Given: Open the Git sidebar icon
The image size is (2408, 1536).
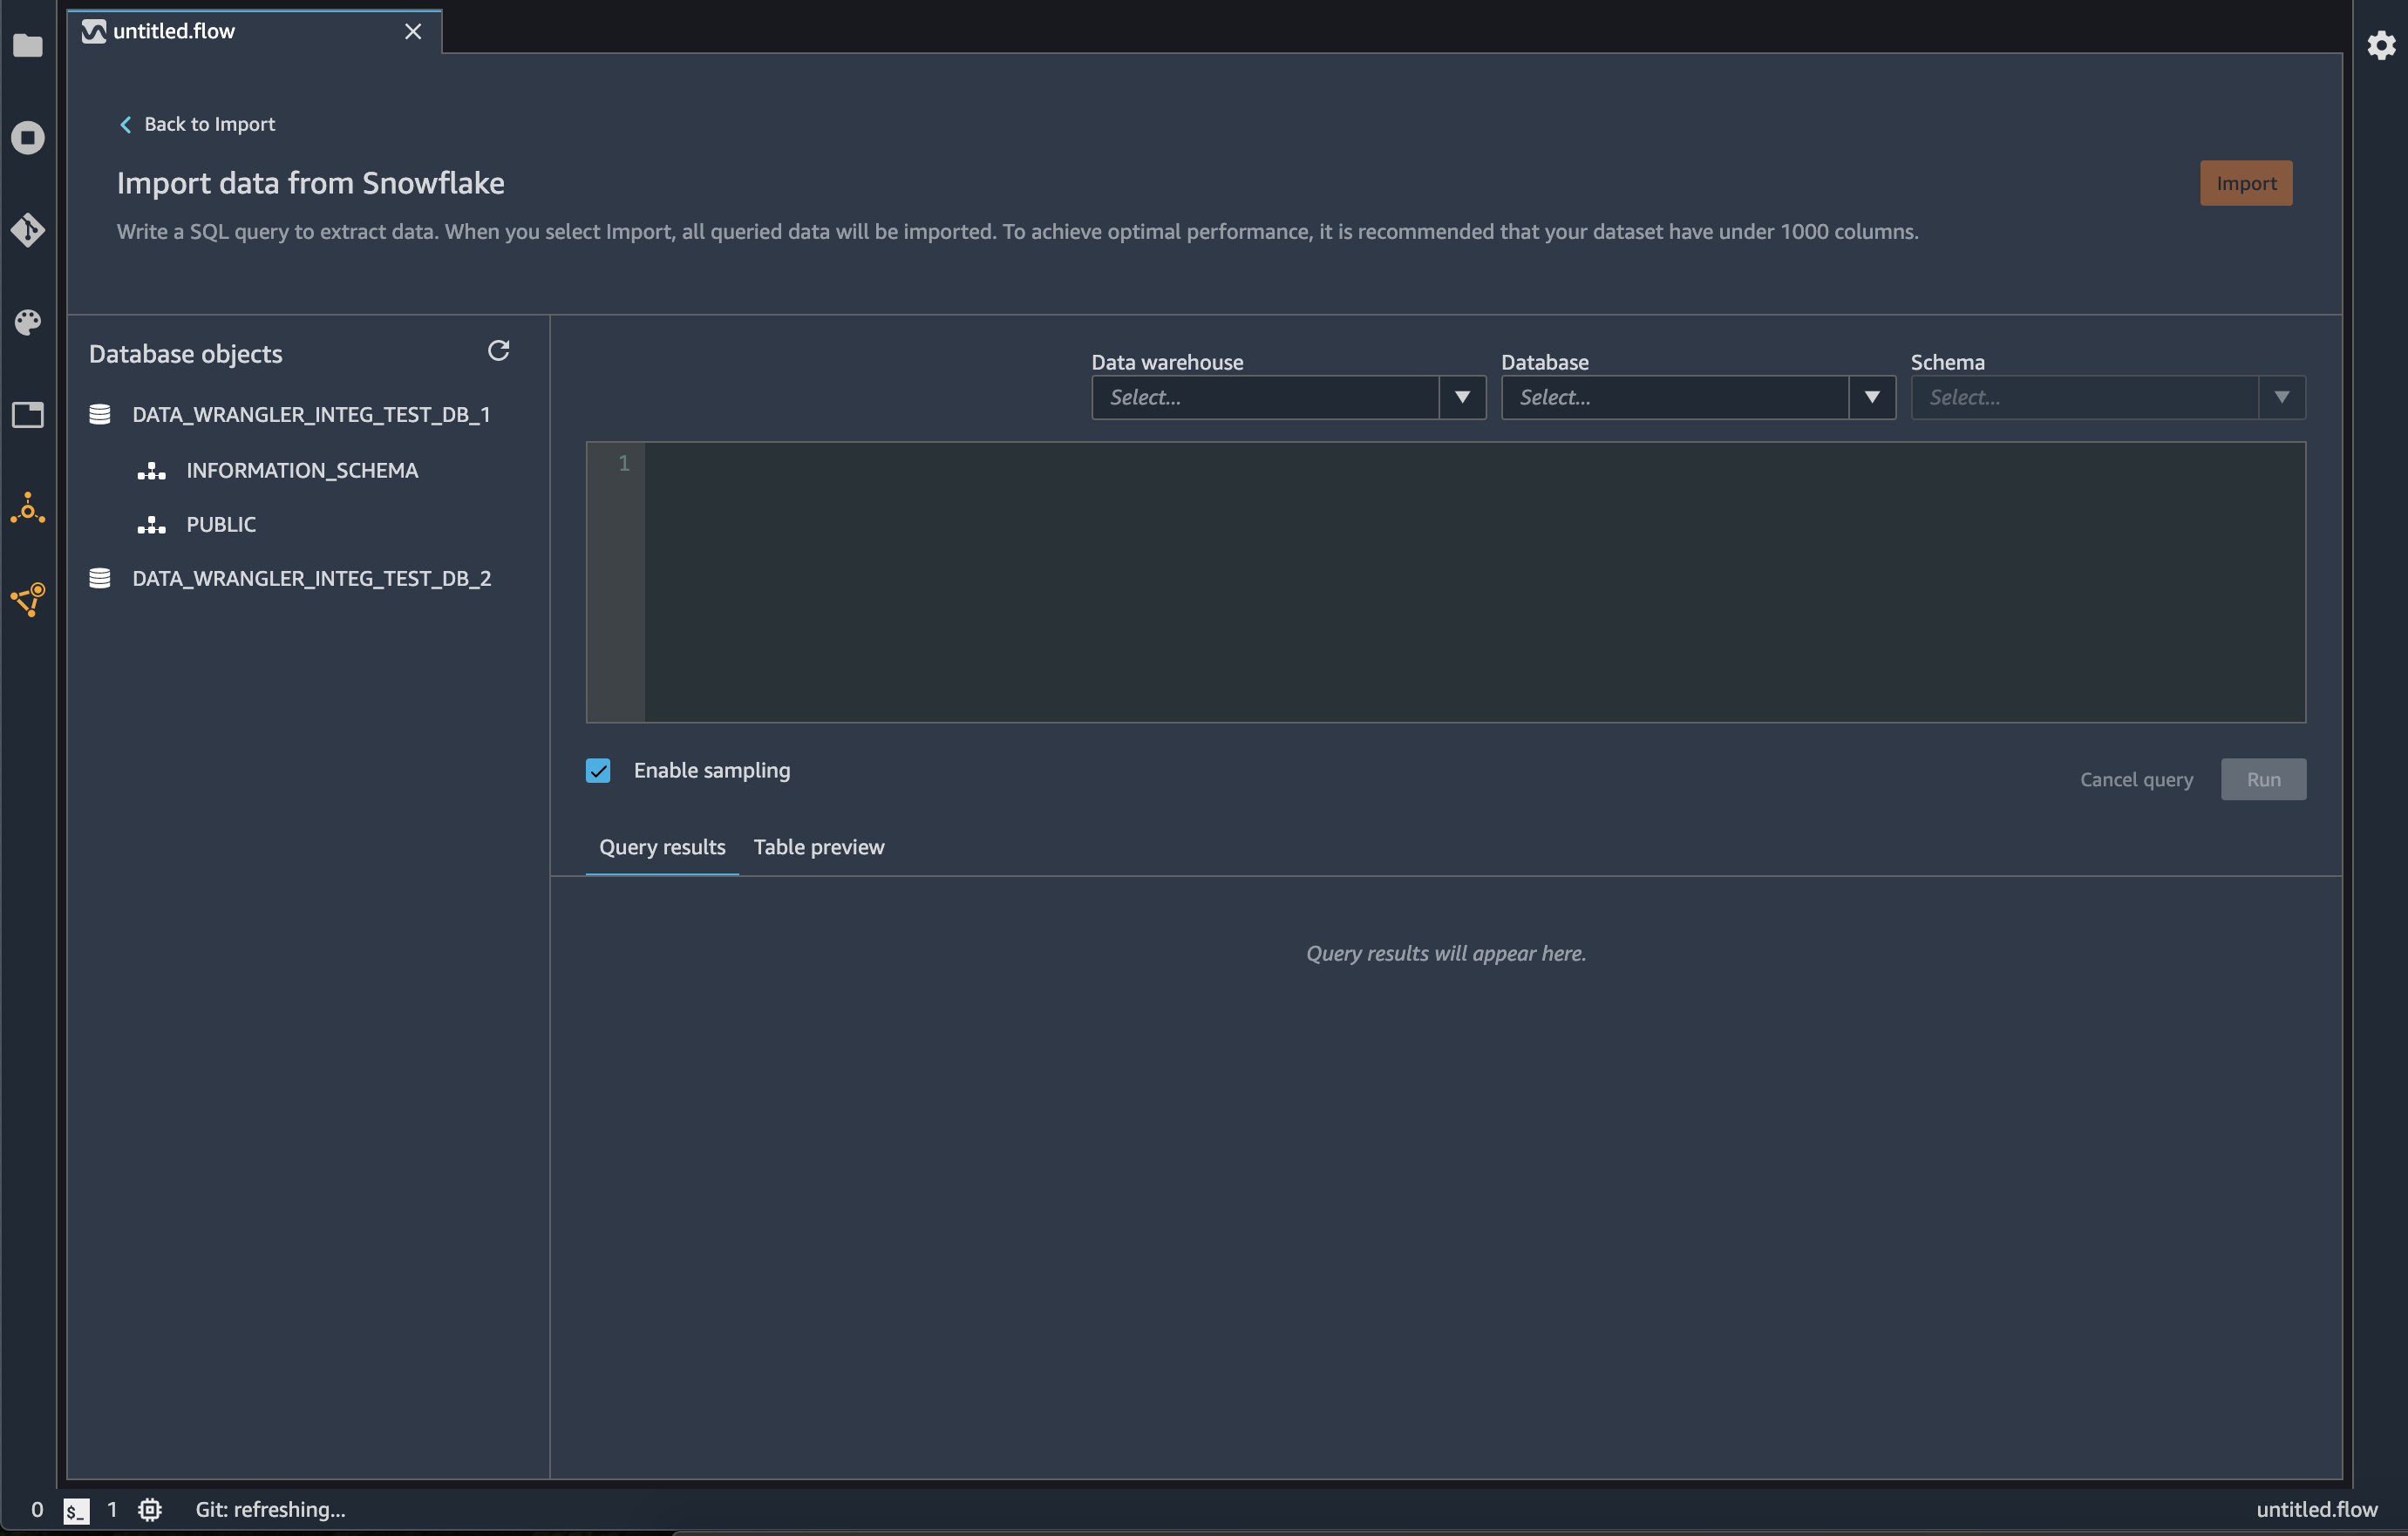Looking at the screenshot, I should pos(28,230).
